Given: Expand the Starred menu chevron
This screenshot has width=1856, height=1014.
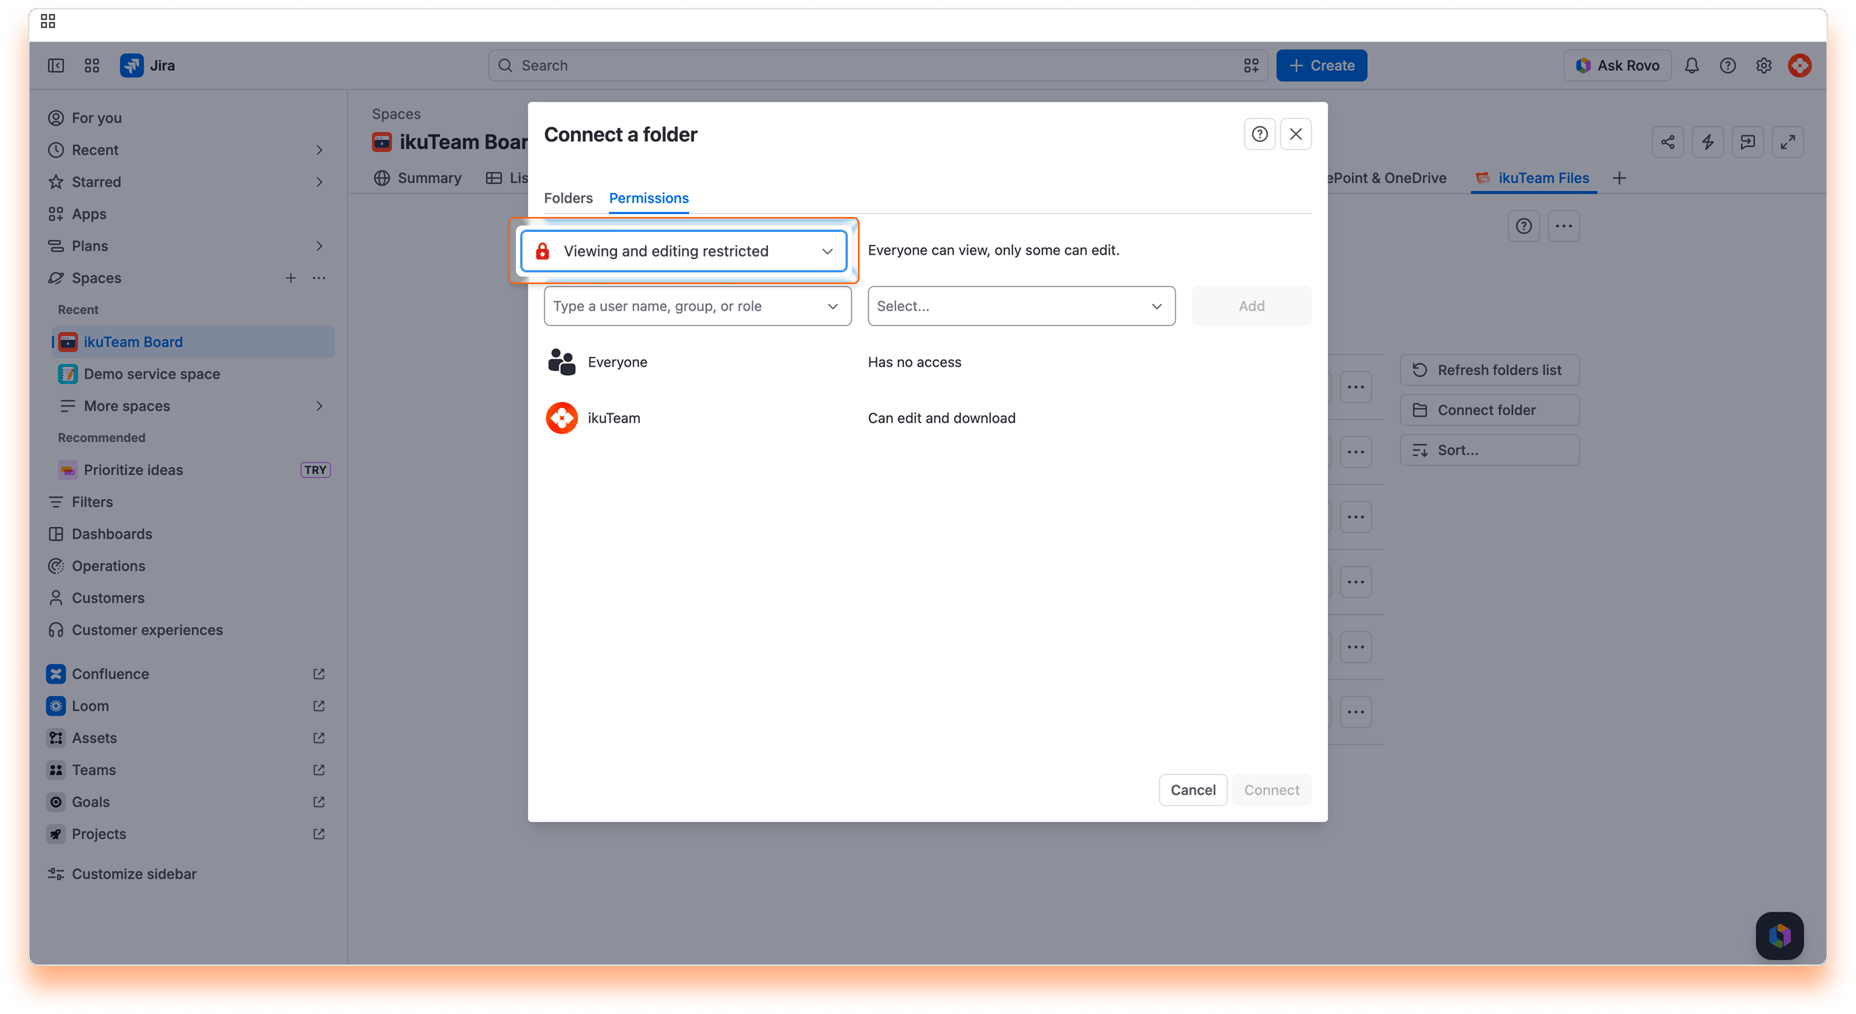Looking at the screenshot, I should tap(319, 182).
